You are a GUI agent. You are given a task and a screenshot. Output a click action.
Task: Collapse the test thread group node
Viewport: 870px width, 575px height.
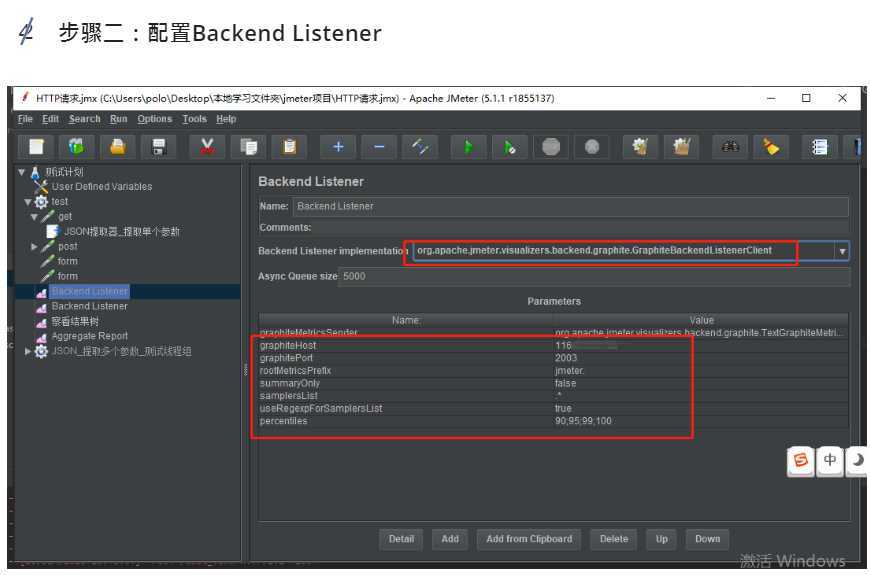(x=28, y=202)
